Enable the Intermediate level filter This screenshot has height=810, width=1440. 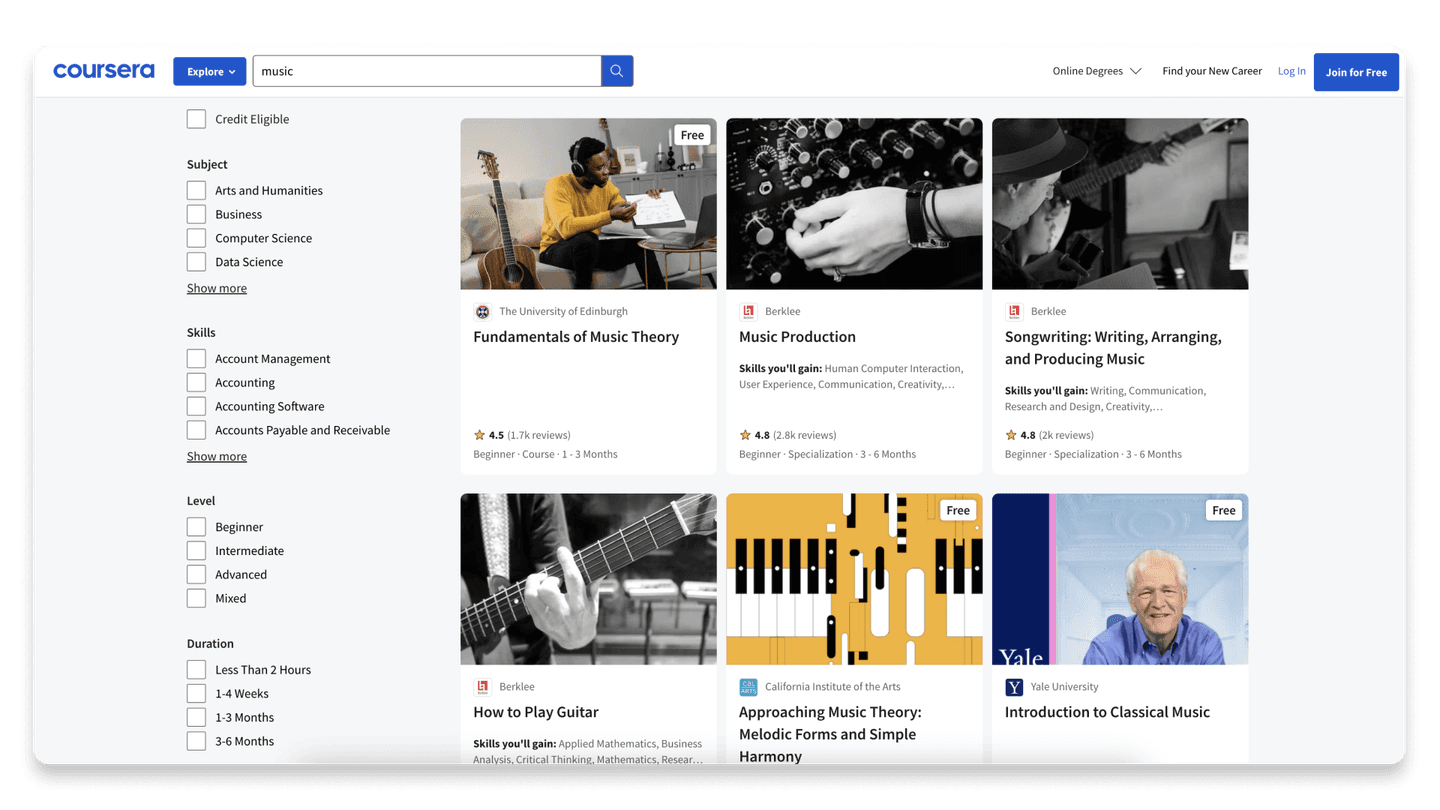(x=196, y=550)
